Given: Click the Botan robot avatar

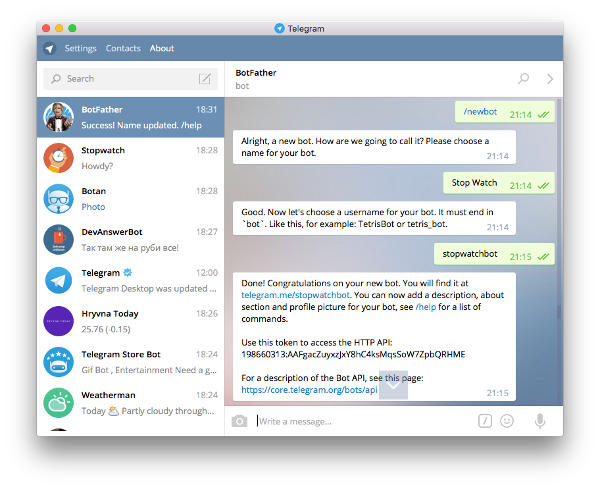Looking at the screenshot, I should [x=59, y=199].
